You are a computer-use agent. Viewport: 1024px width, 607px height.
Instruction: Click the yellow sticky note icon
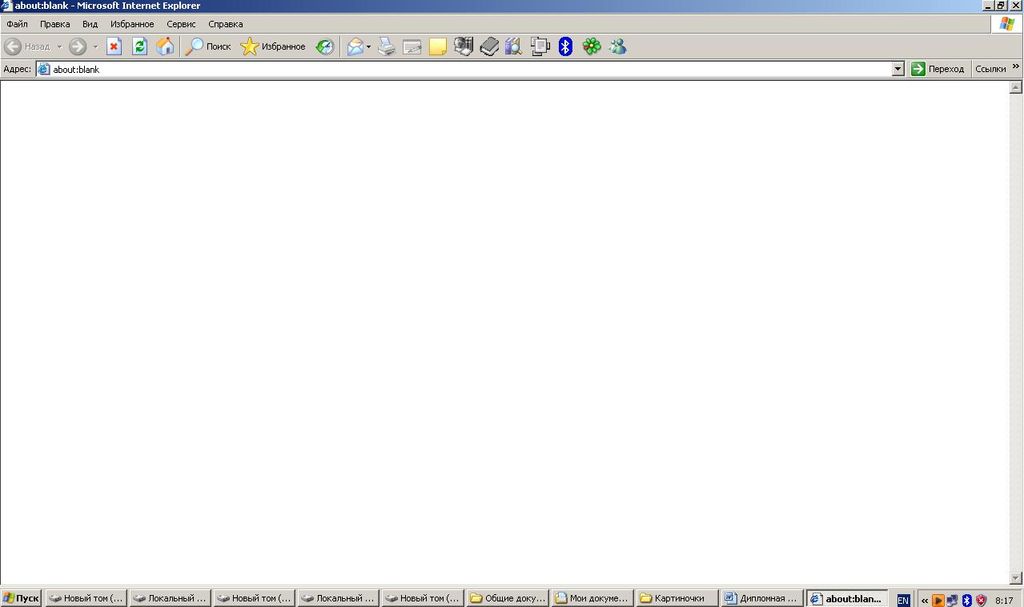(438, 47)
